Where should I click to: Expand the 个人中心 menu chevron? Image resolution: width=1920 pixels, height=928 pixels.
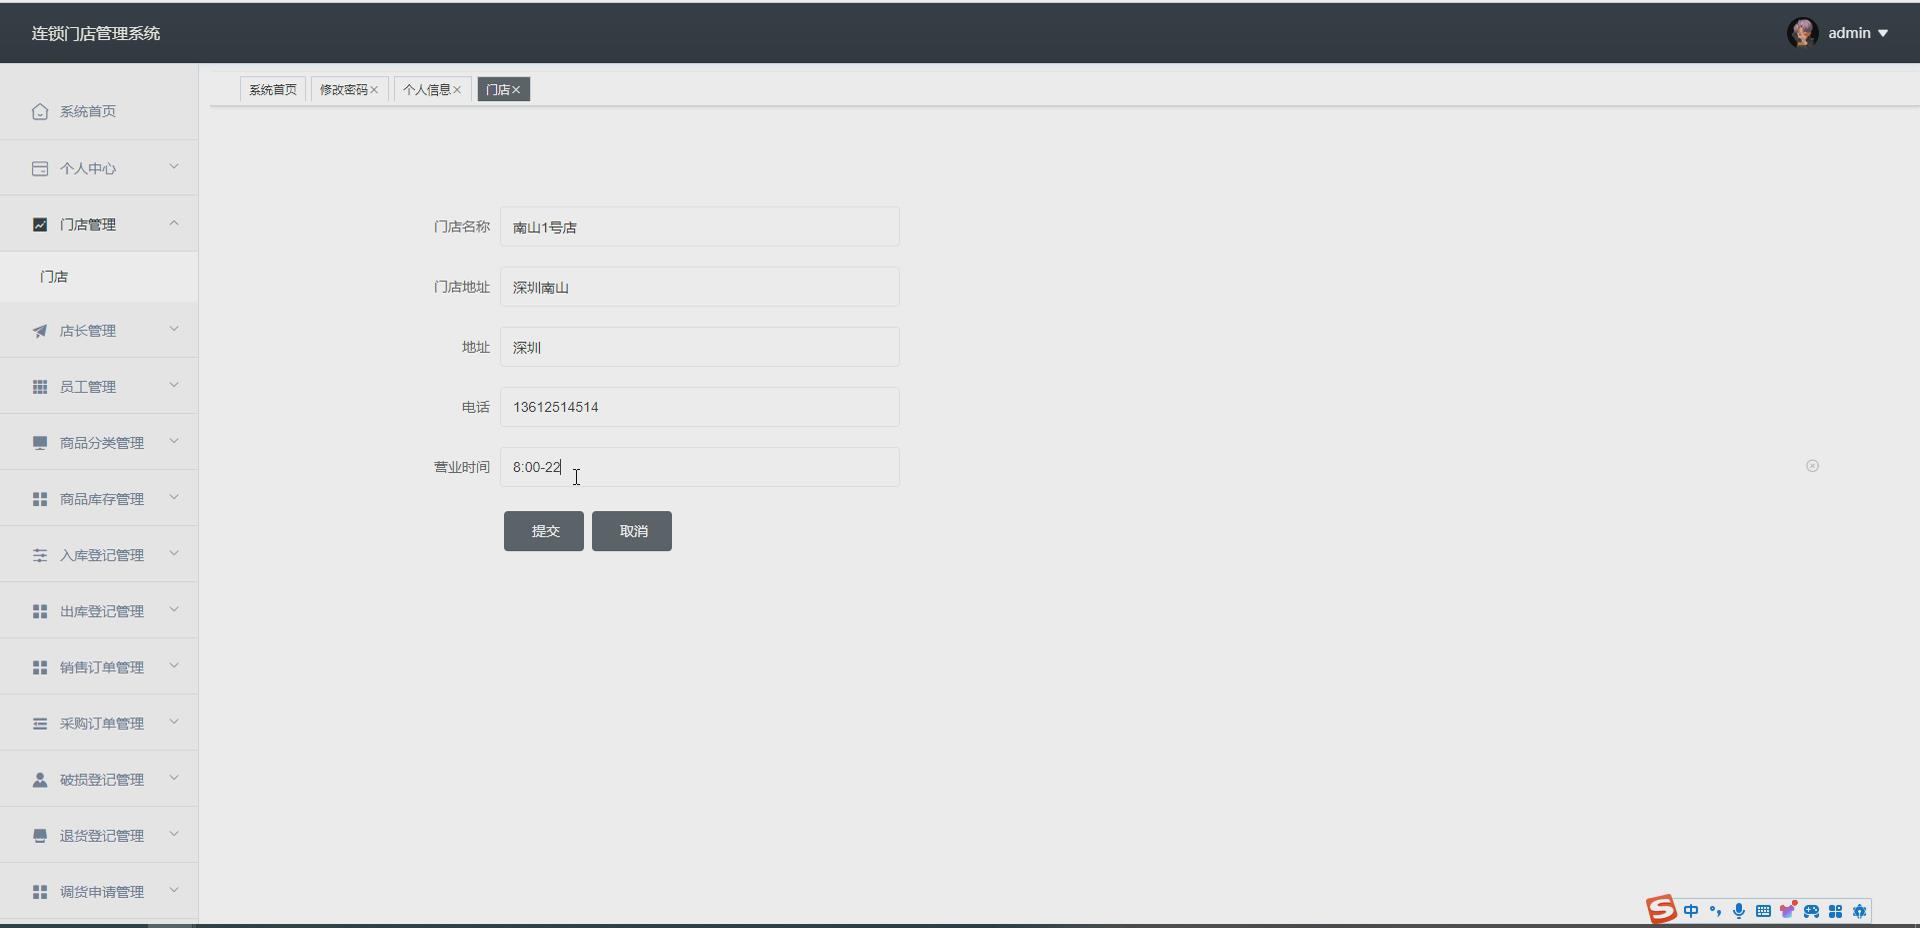[174, 167]
